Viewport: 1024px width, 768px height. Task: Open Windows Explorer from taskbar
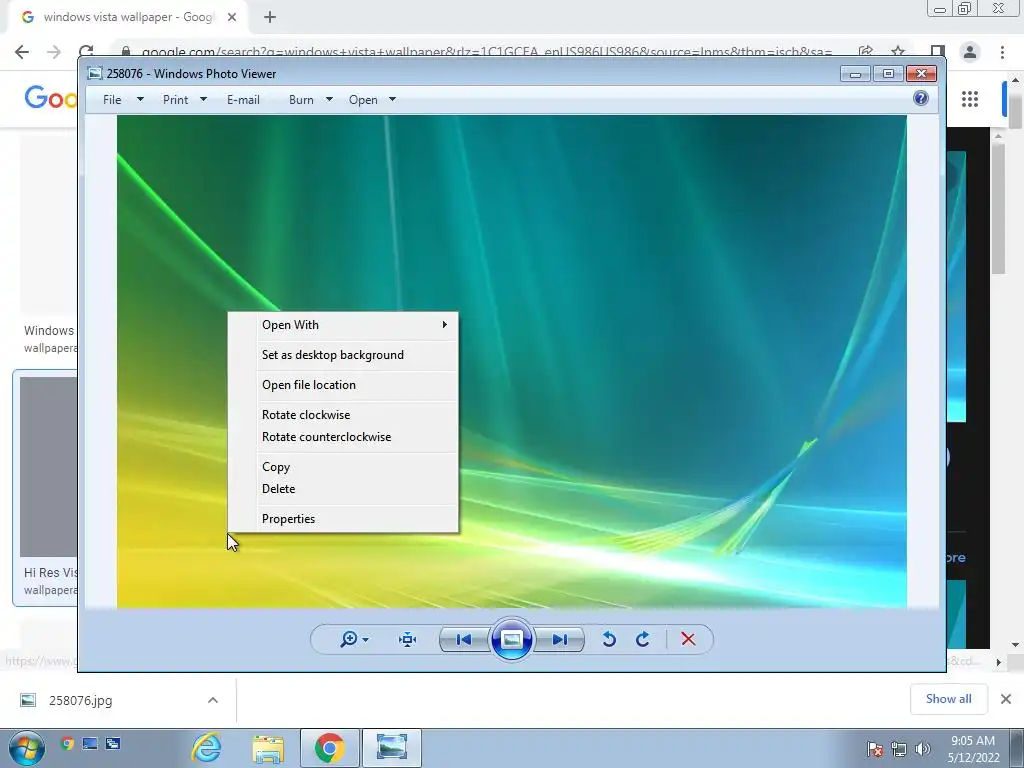(268, 748)
